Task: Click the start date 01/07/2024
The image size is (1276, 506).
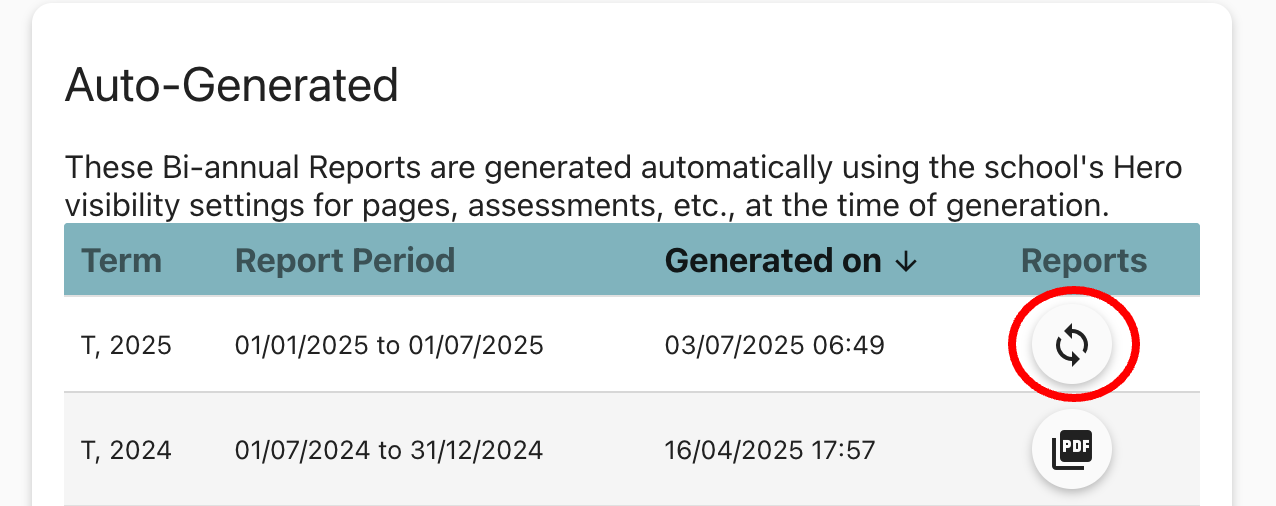Action: click(x=304, y=451)
